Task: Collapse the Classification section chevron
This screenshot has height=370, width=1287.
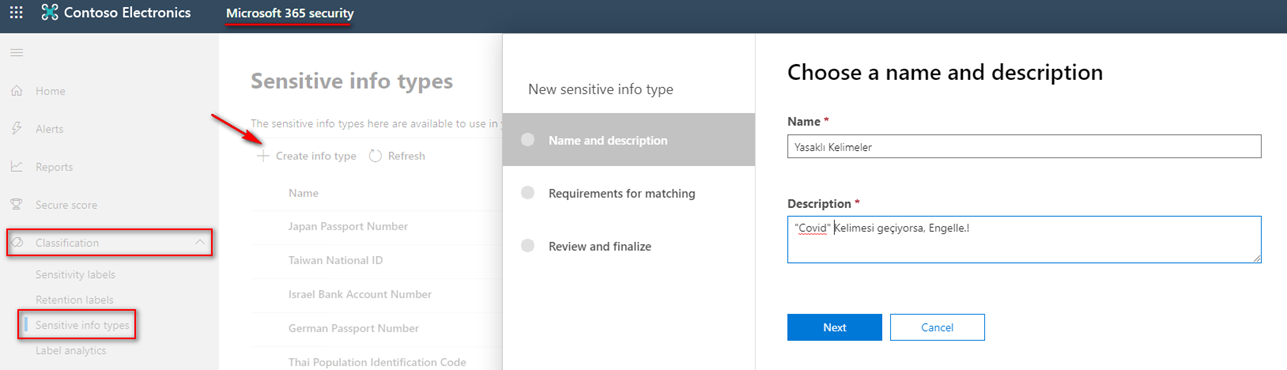Action: (200, 242)
